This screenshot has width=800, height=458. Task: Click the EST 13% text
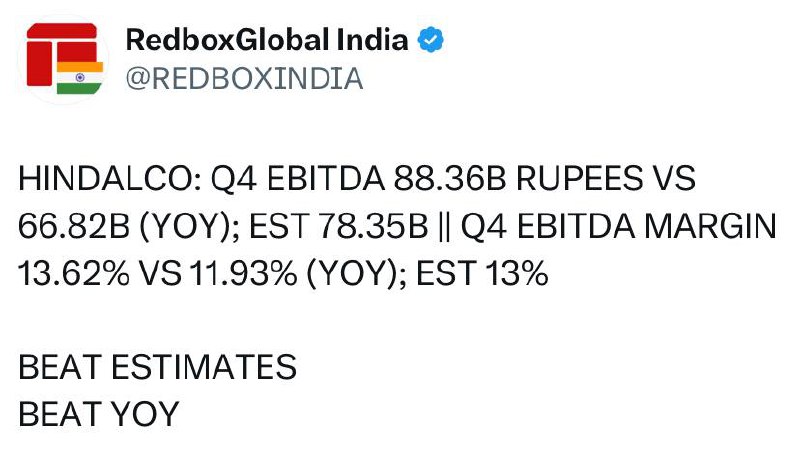pyautogui.click(x=482, y=273)
